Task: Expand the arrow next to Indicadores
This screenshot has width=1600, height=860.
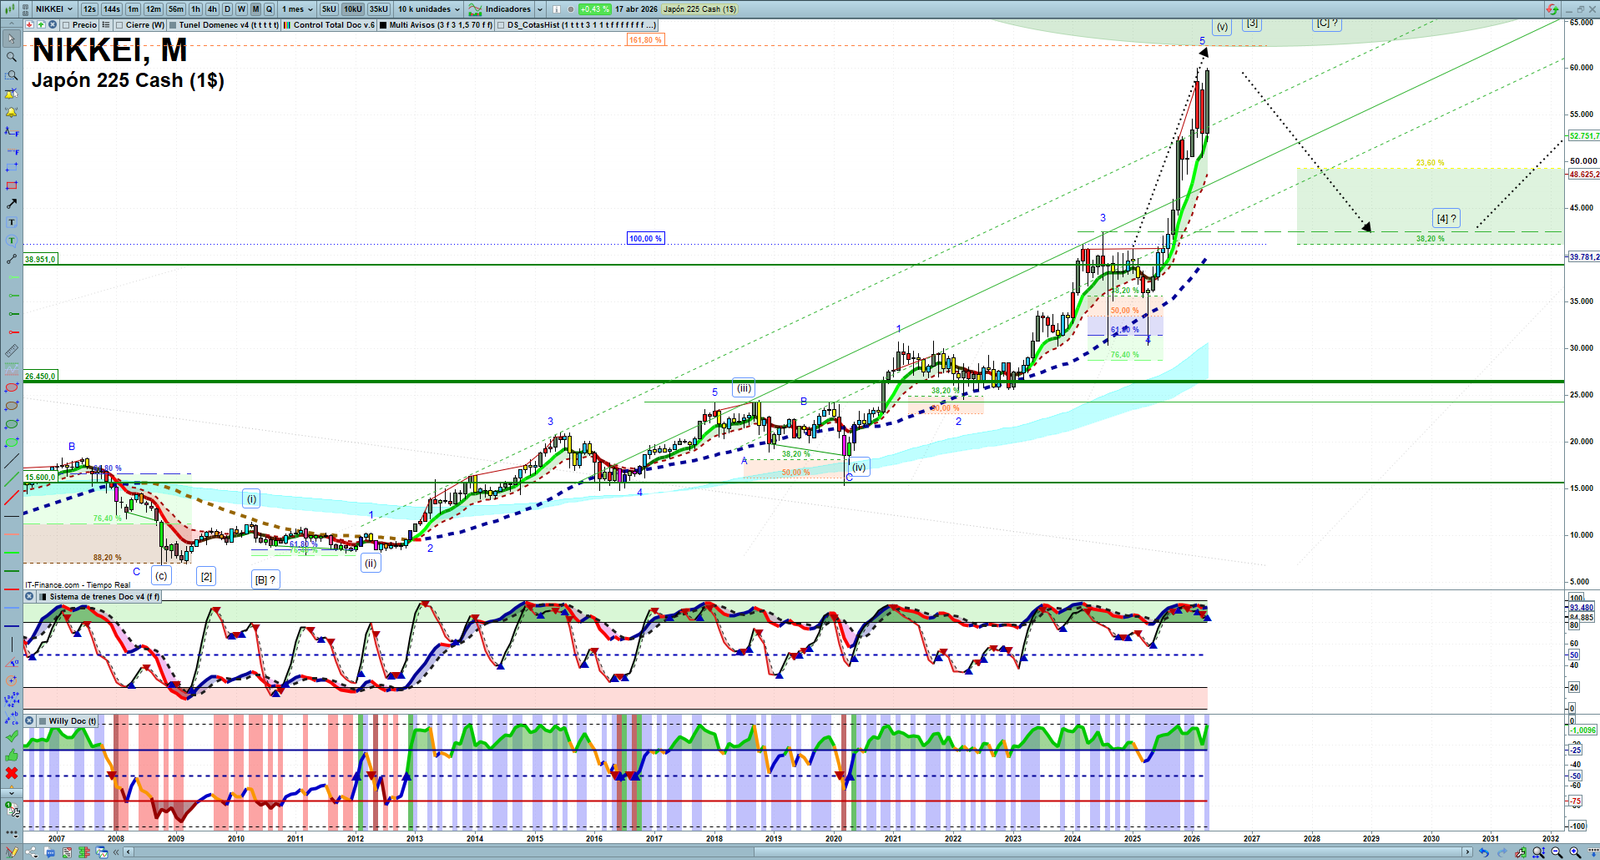Action: 540,9
